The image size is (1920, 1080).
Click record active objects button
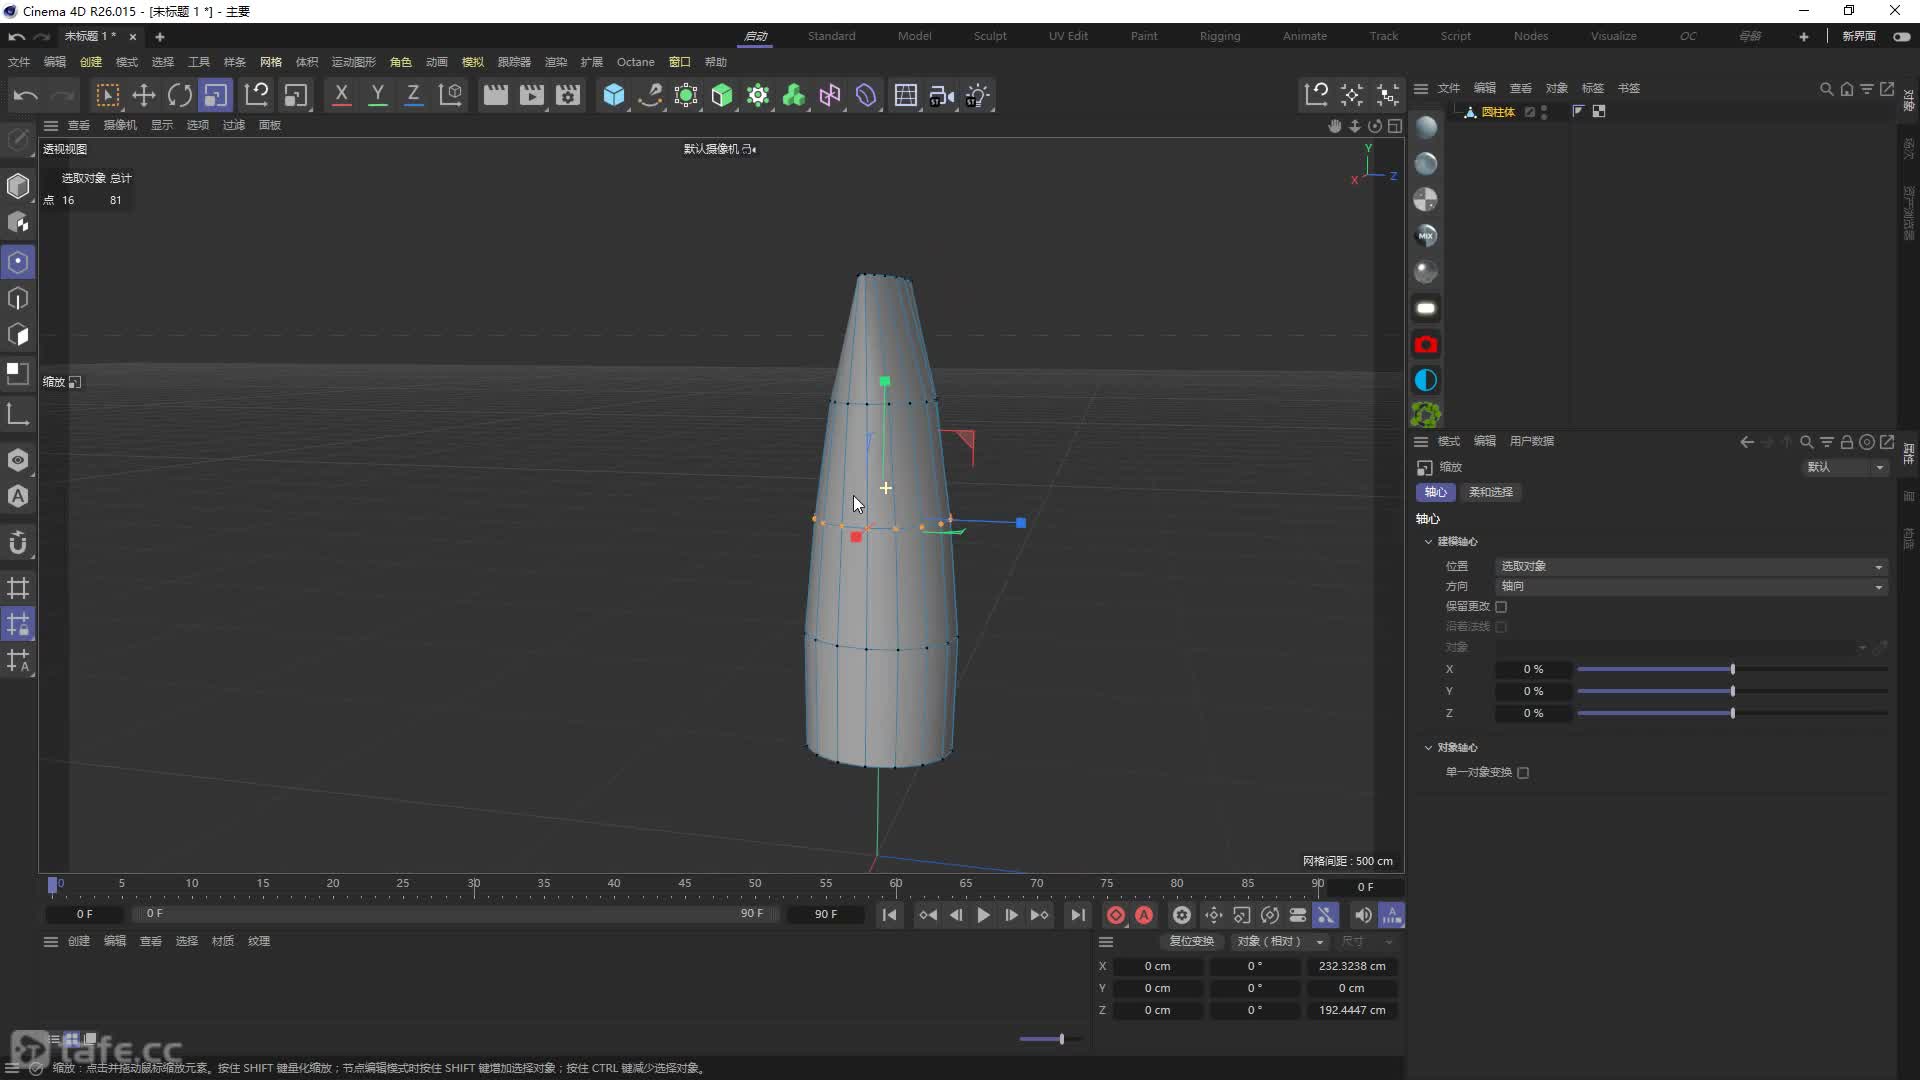[1116, 915]
